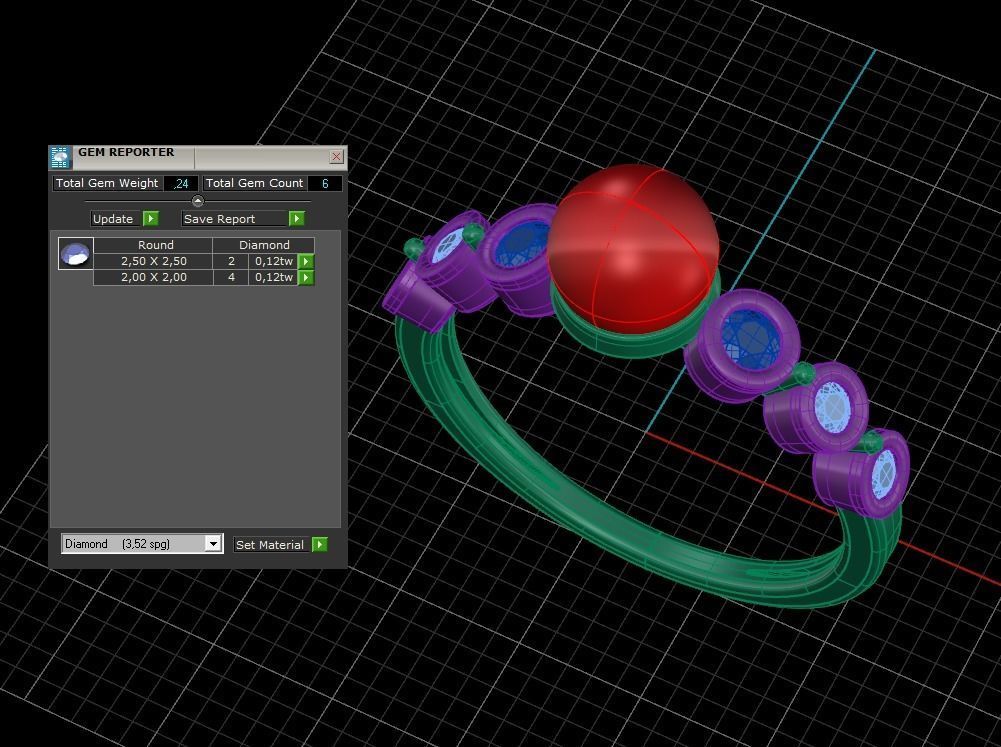Select the 2,00 X 2,00 size cell
This screenshot has width=1001, height=747.
coord(154,278)
